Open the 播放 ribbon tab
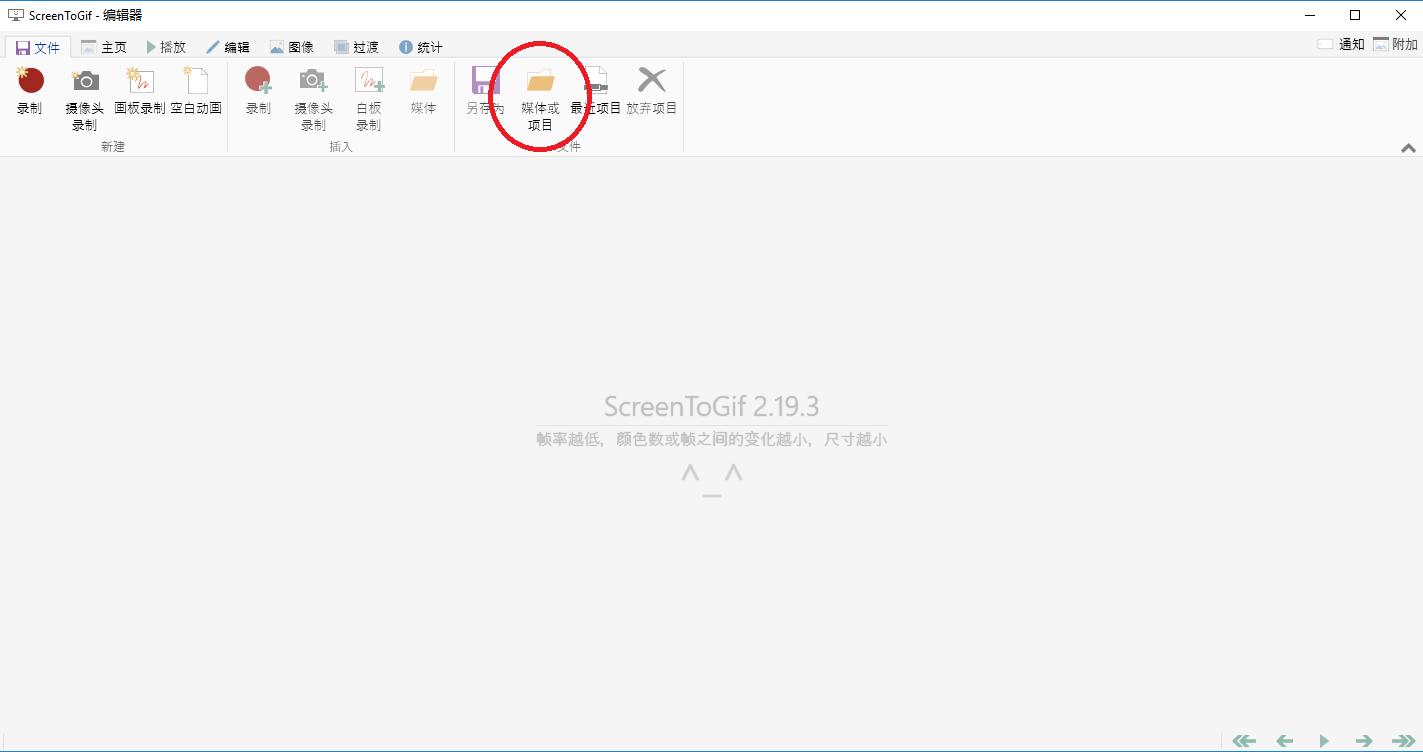The height and width of the screenshot is (752, 1423). click(166, 47)
